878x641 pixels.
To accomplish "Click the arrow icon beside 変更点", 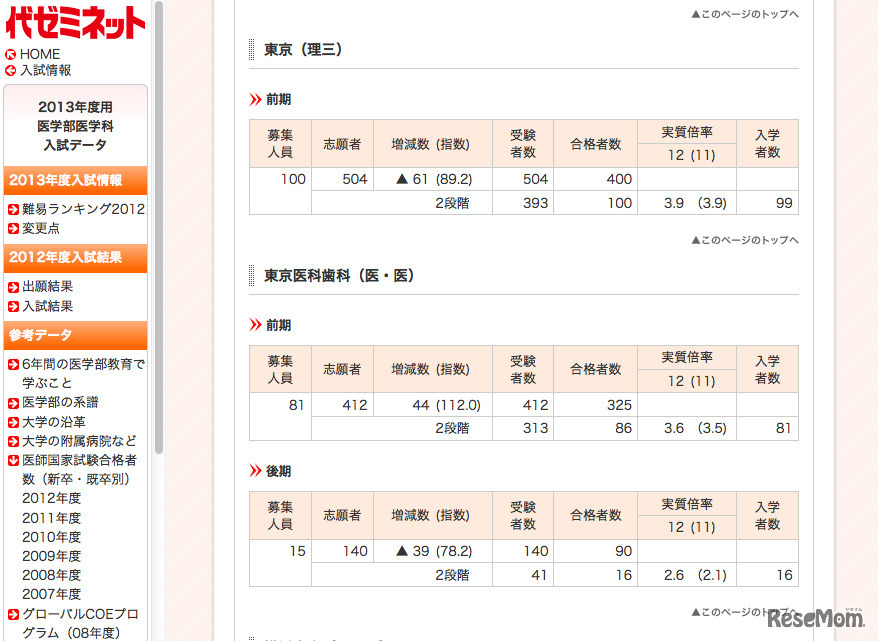I will pyautogui.click(x=13, y=229).
